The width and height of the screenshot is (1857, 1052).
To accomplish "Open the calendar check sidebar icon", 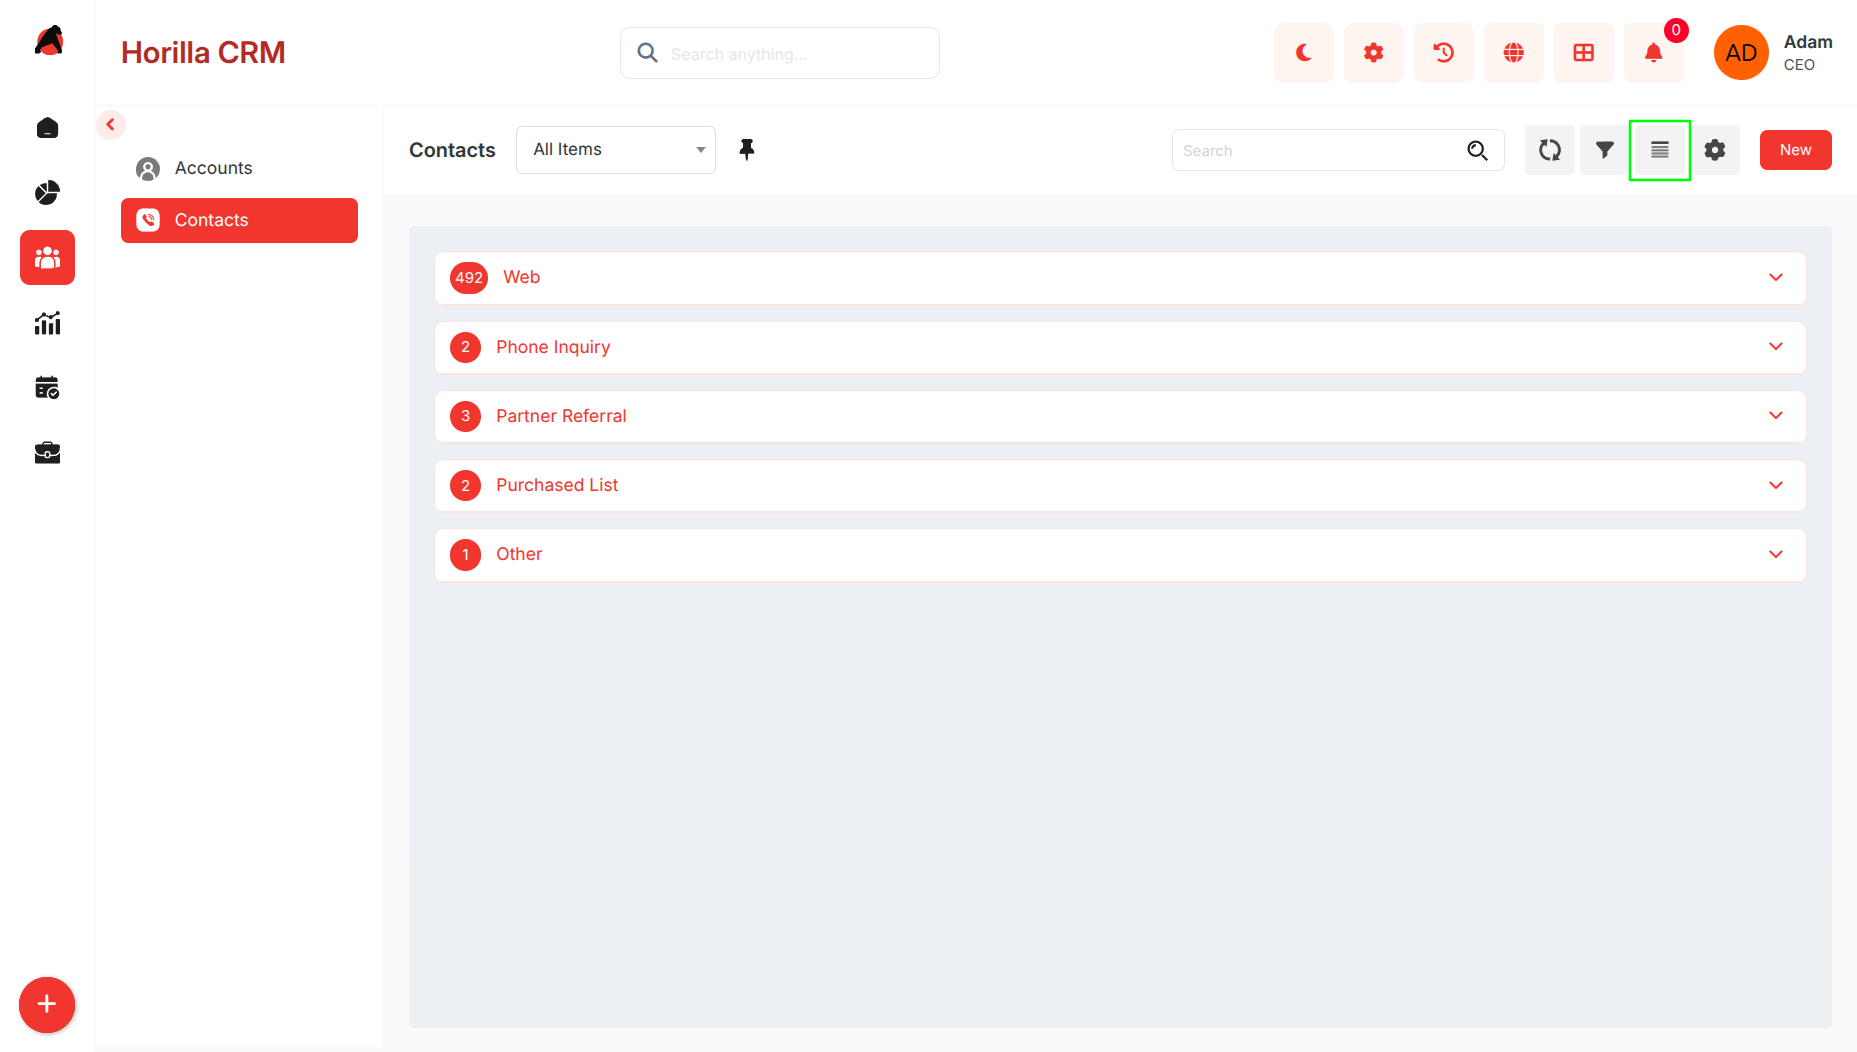I will 47,388.
